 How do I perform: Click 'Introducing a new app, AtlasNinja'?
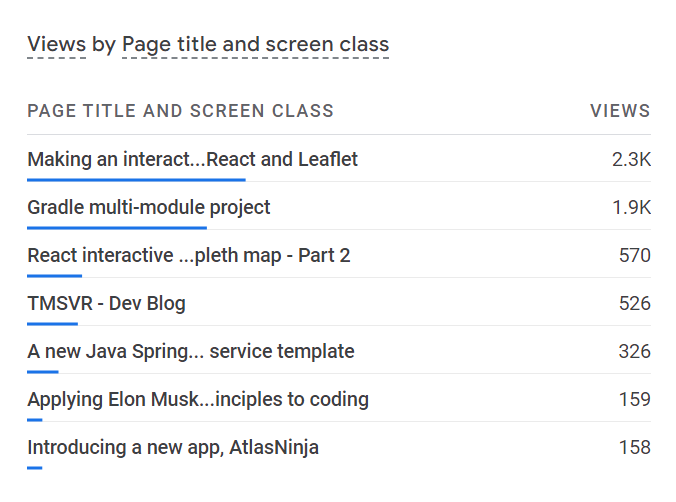pyautogui.click(x=173, y=447)
